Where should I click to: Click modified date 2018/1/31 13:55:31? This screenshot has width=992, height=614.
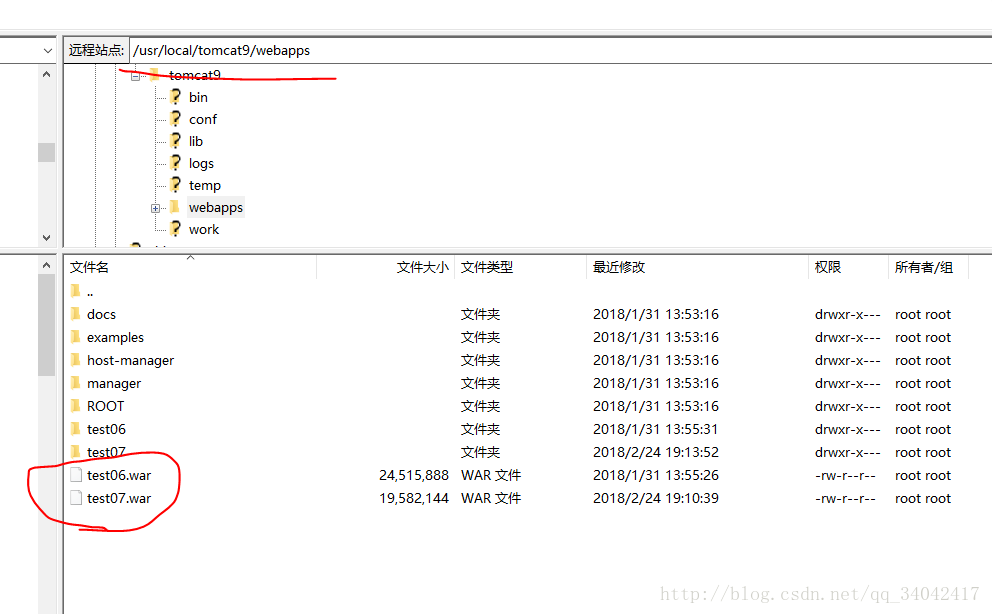pyautogui.click(x=655, y=429)
